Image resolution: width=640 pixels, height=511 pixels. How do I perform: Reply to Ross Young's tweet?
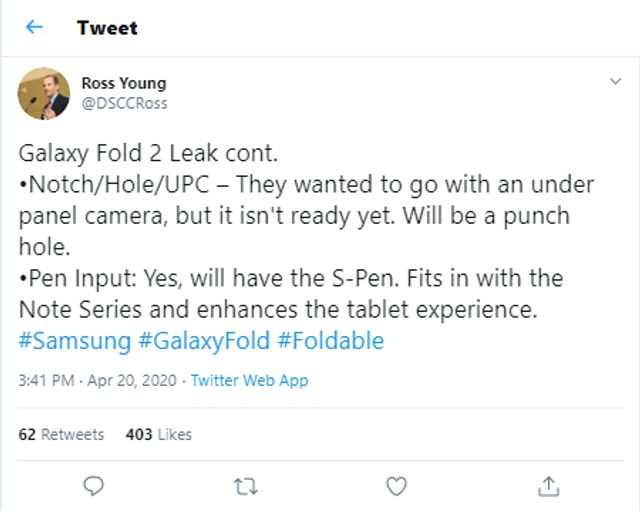click(x=94, y=486)
